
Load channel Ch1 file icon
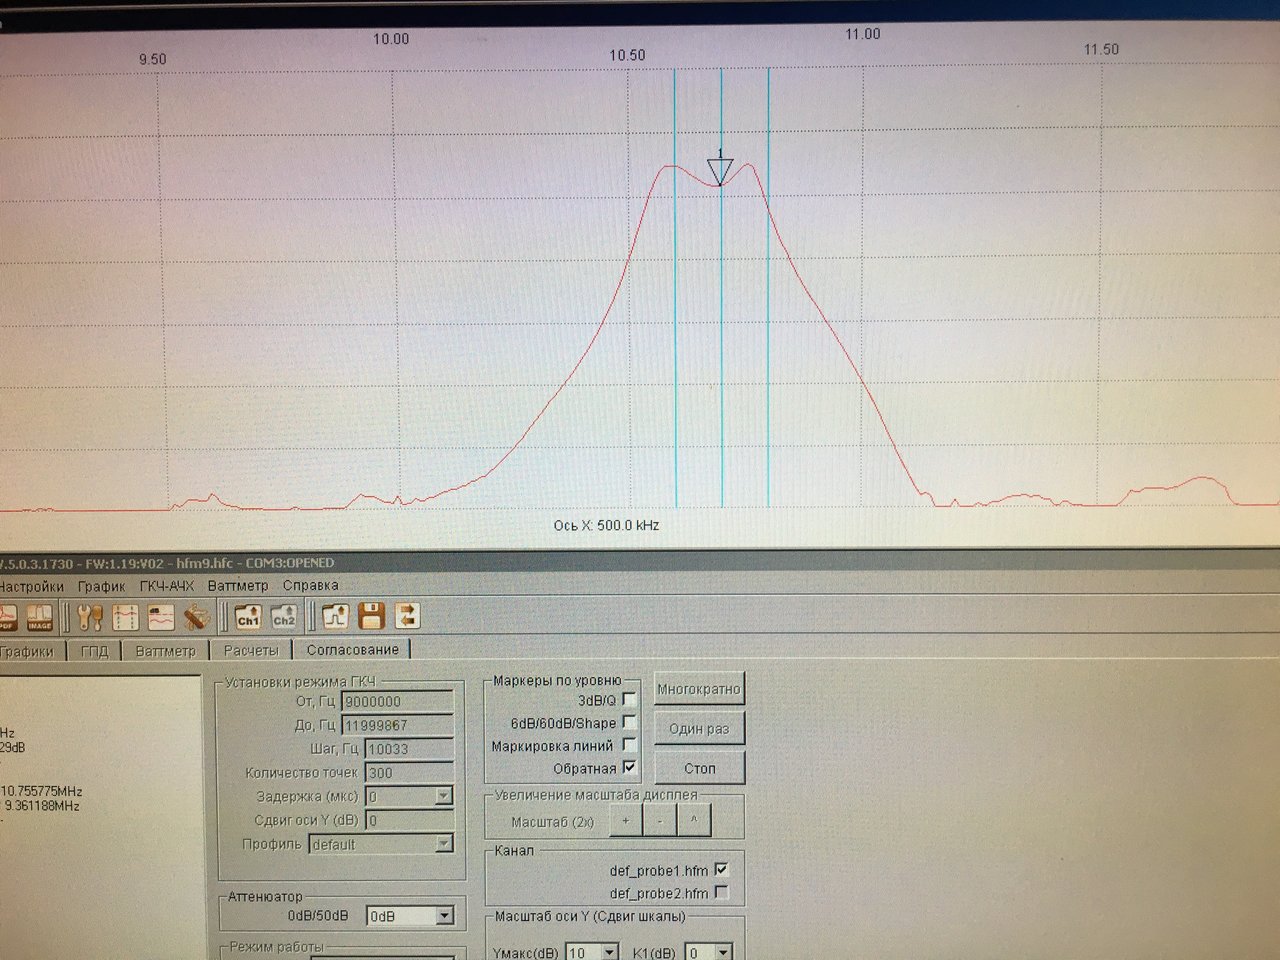(x=248, y=617)
